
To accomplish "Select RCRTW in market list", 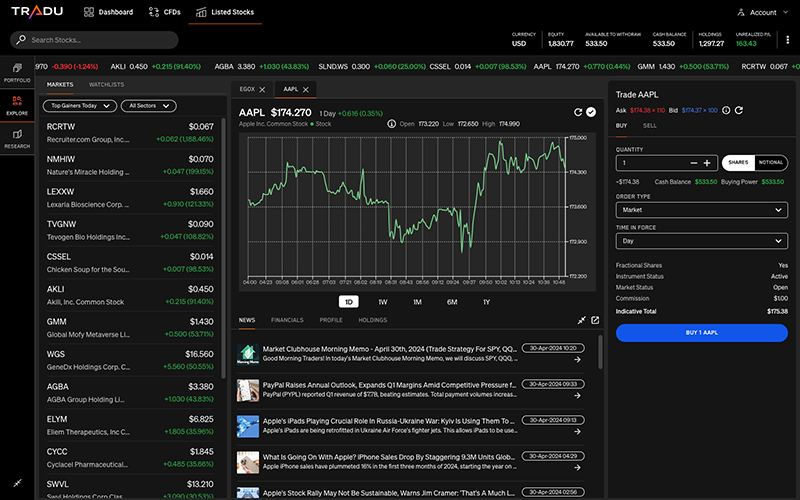I will point(130,133).
